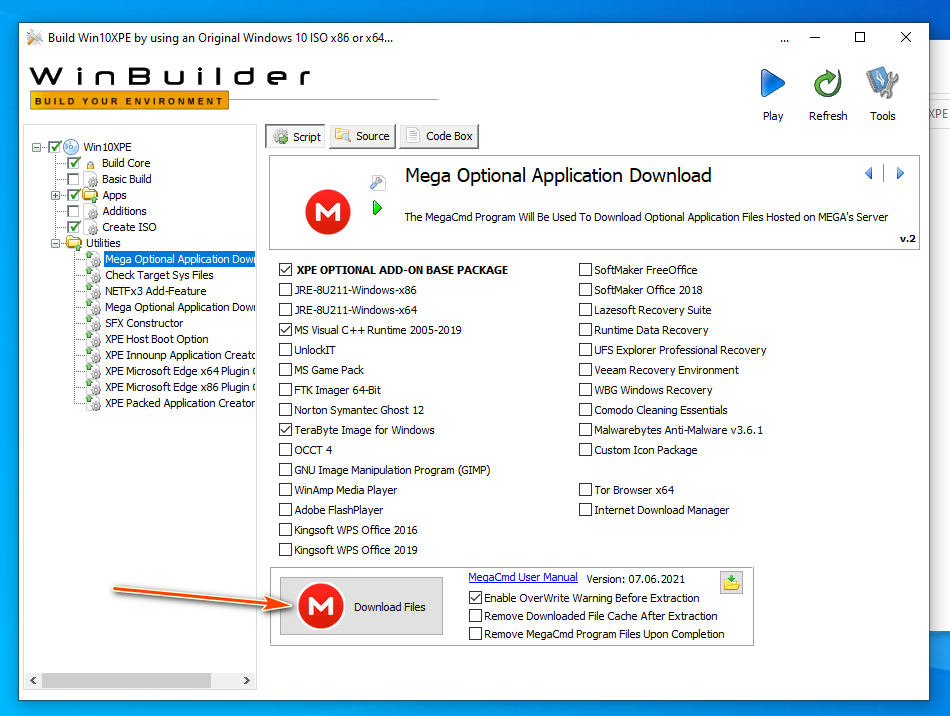Check Tor Browser x64 option
950x716 pixels.
click(585, 489)
